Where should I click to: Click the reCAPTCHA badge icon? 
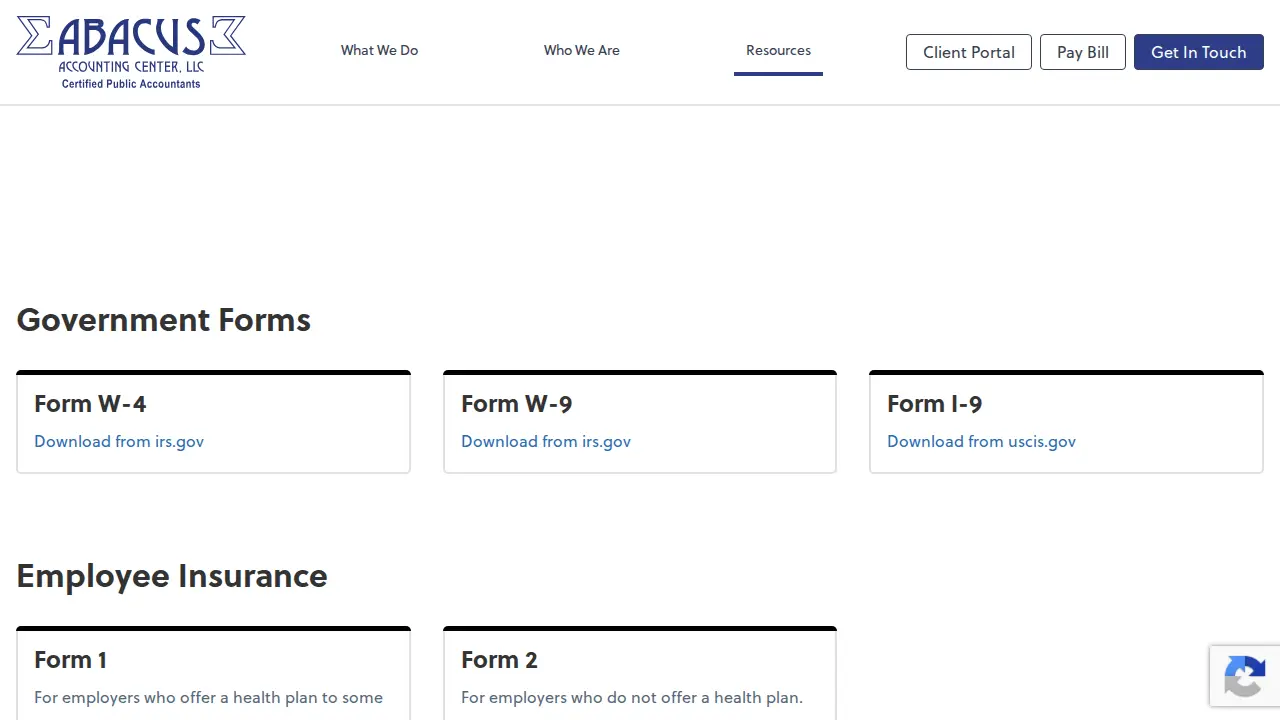point(1244,676)
